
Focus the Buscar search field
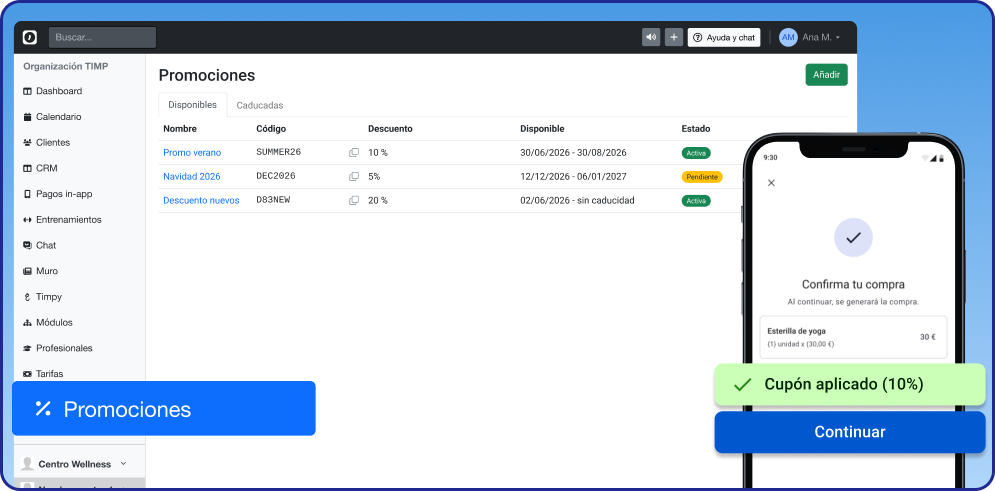click(102, 37)
